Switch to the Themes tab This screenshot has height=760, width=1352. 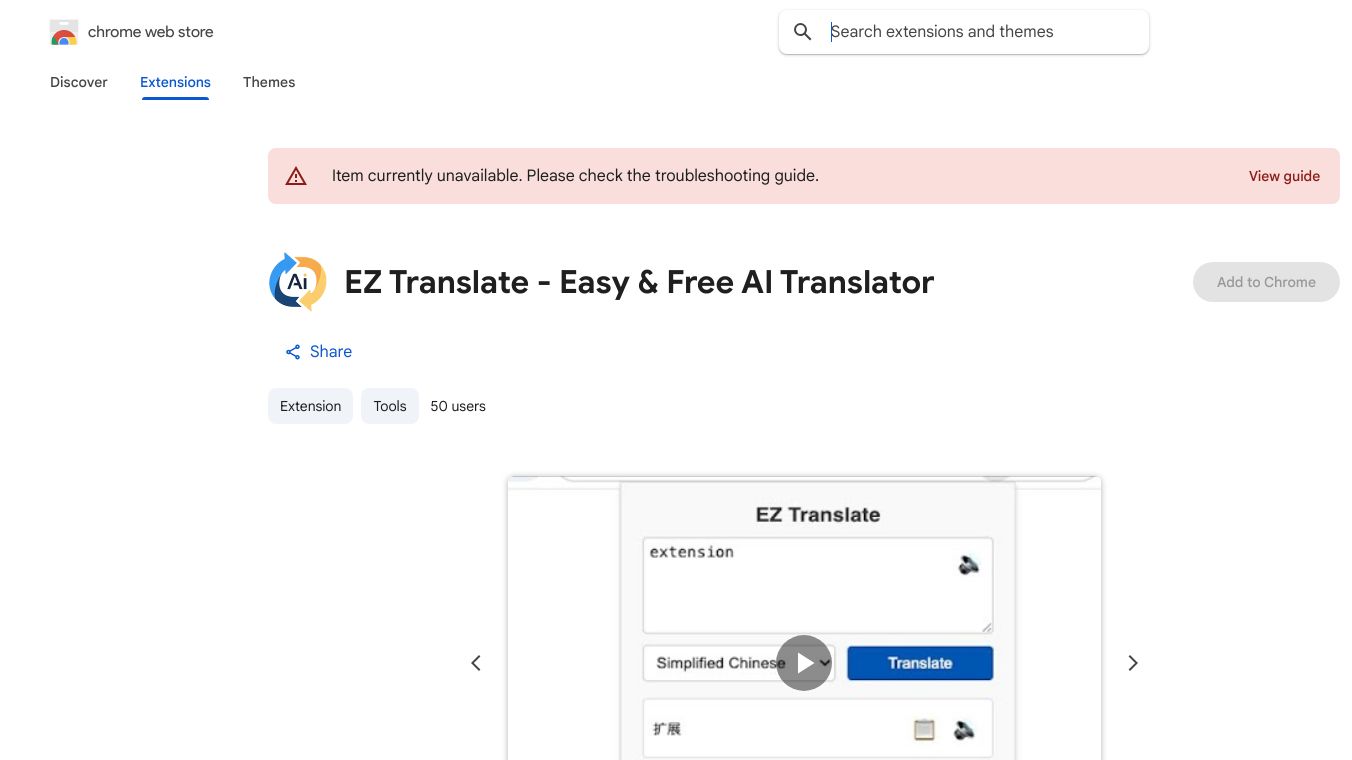(x=269, y=82)
